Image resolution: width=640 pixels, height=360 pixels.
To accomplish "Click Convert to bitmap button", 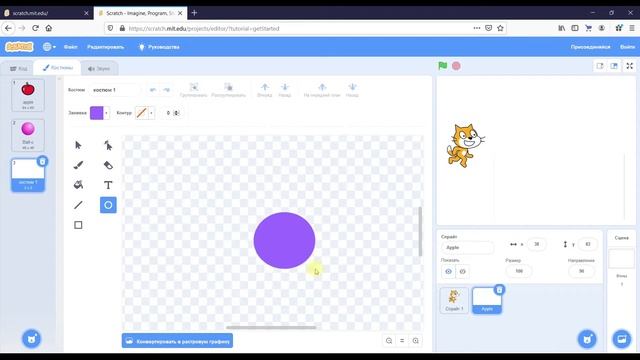I will click(177, 341).
